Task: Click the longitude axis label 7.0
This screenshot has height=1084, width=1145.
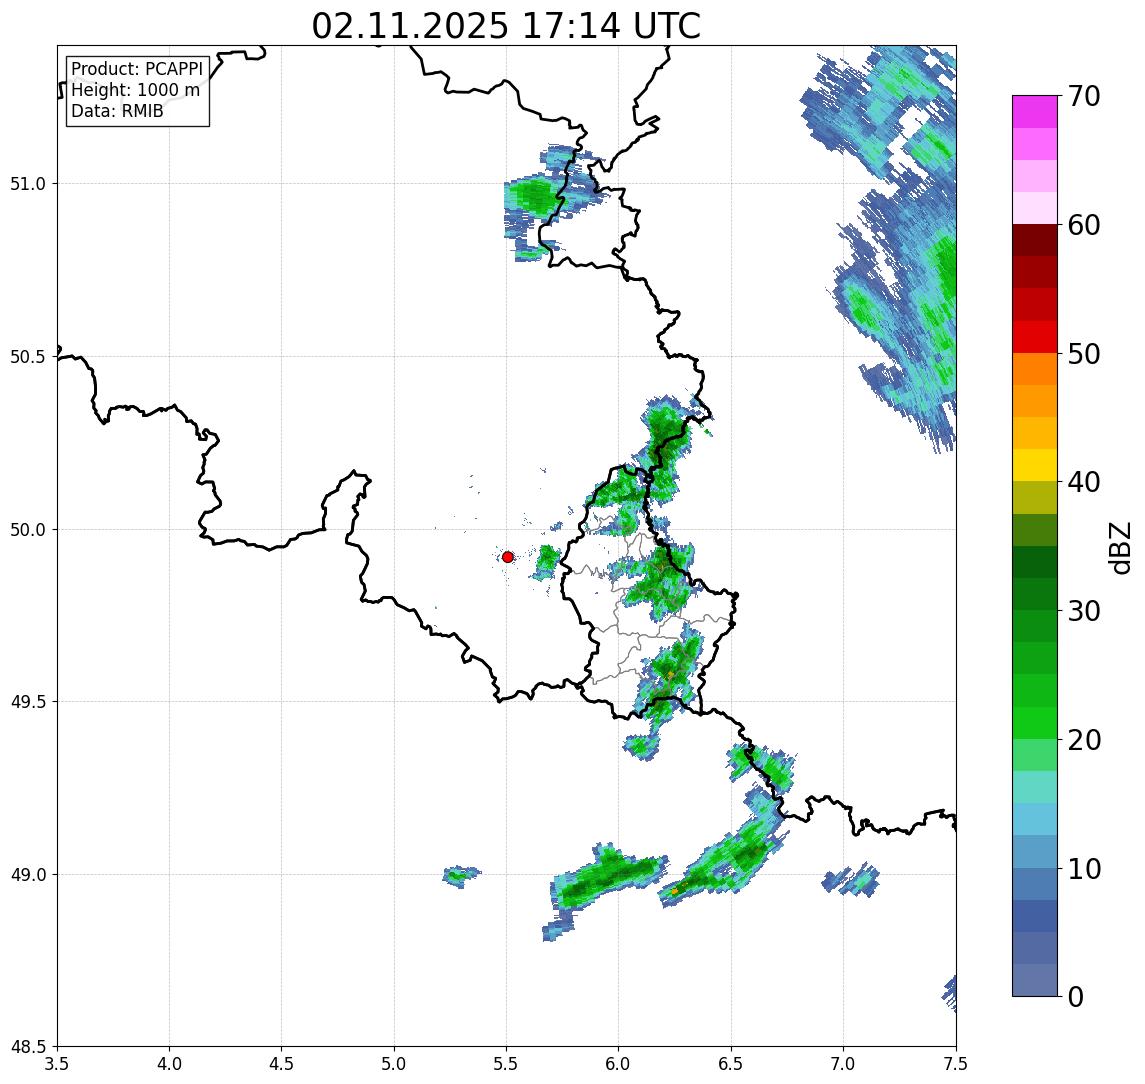Action: (x=843, y=1064)
